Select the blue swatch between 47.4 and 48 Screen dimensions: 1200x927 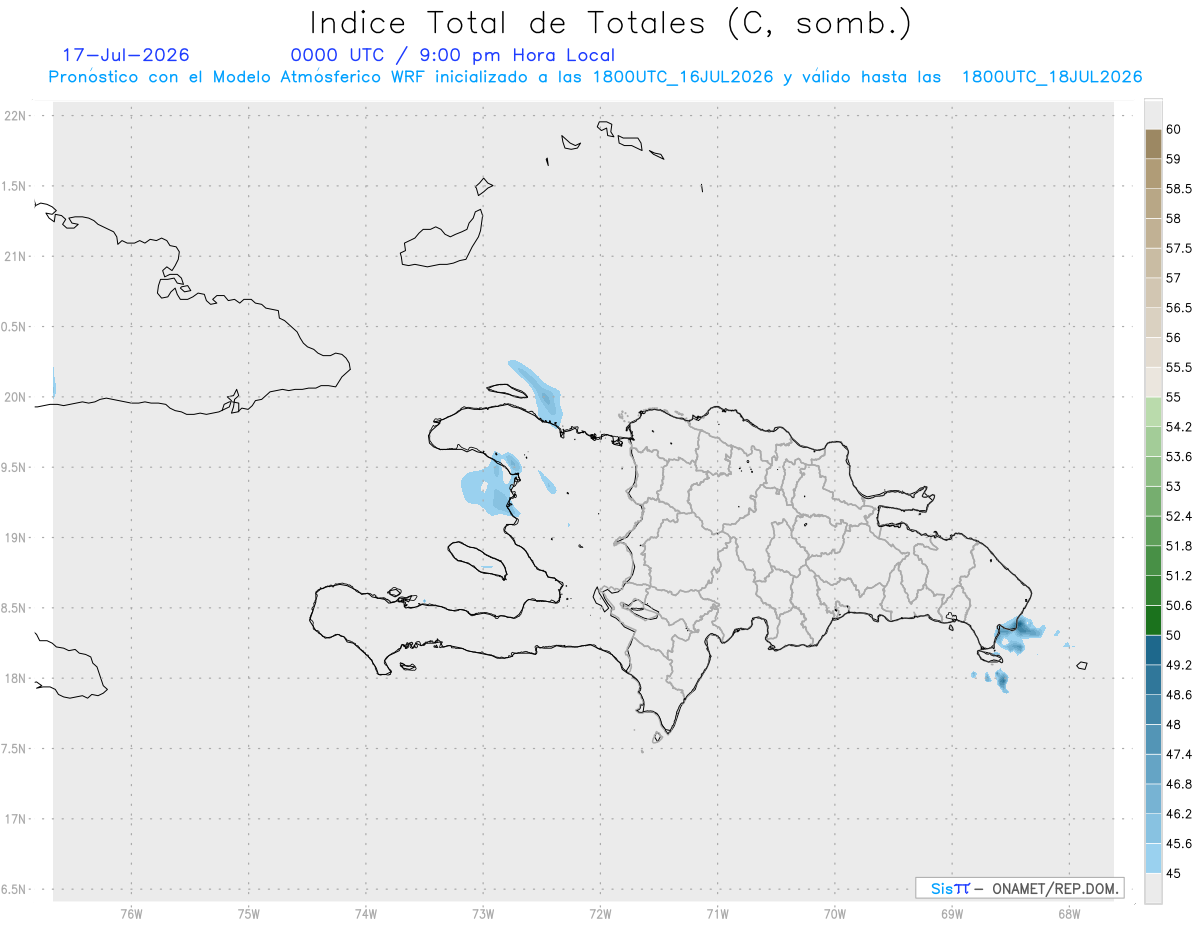click(1153, 739)
